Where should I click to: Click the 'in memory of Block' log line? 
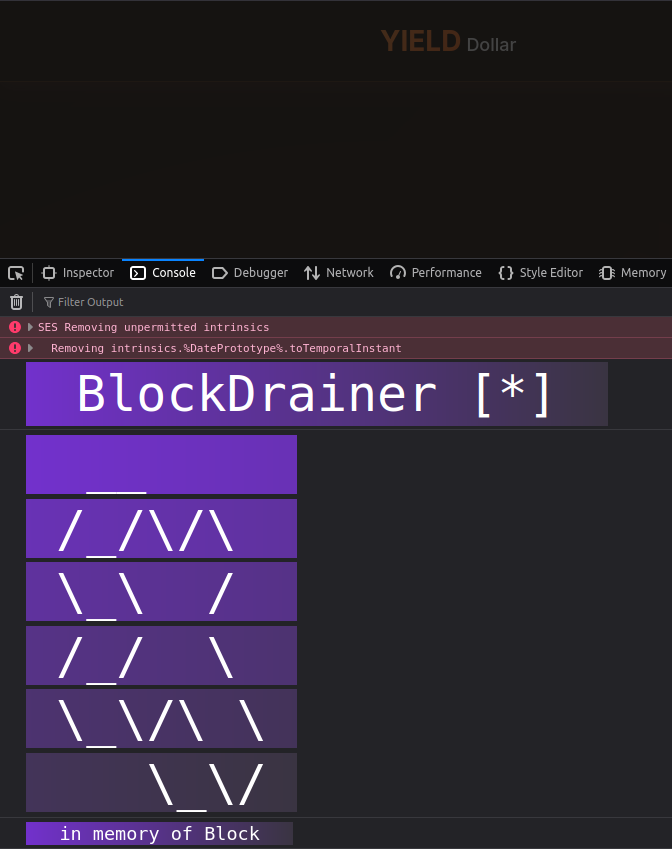(159, 834)
